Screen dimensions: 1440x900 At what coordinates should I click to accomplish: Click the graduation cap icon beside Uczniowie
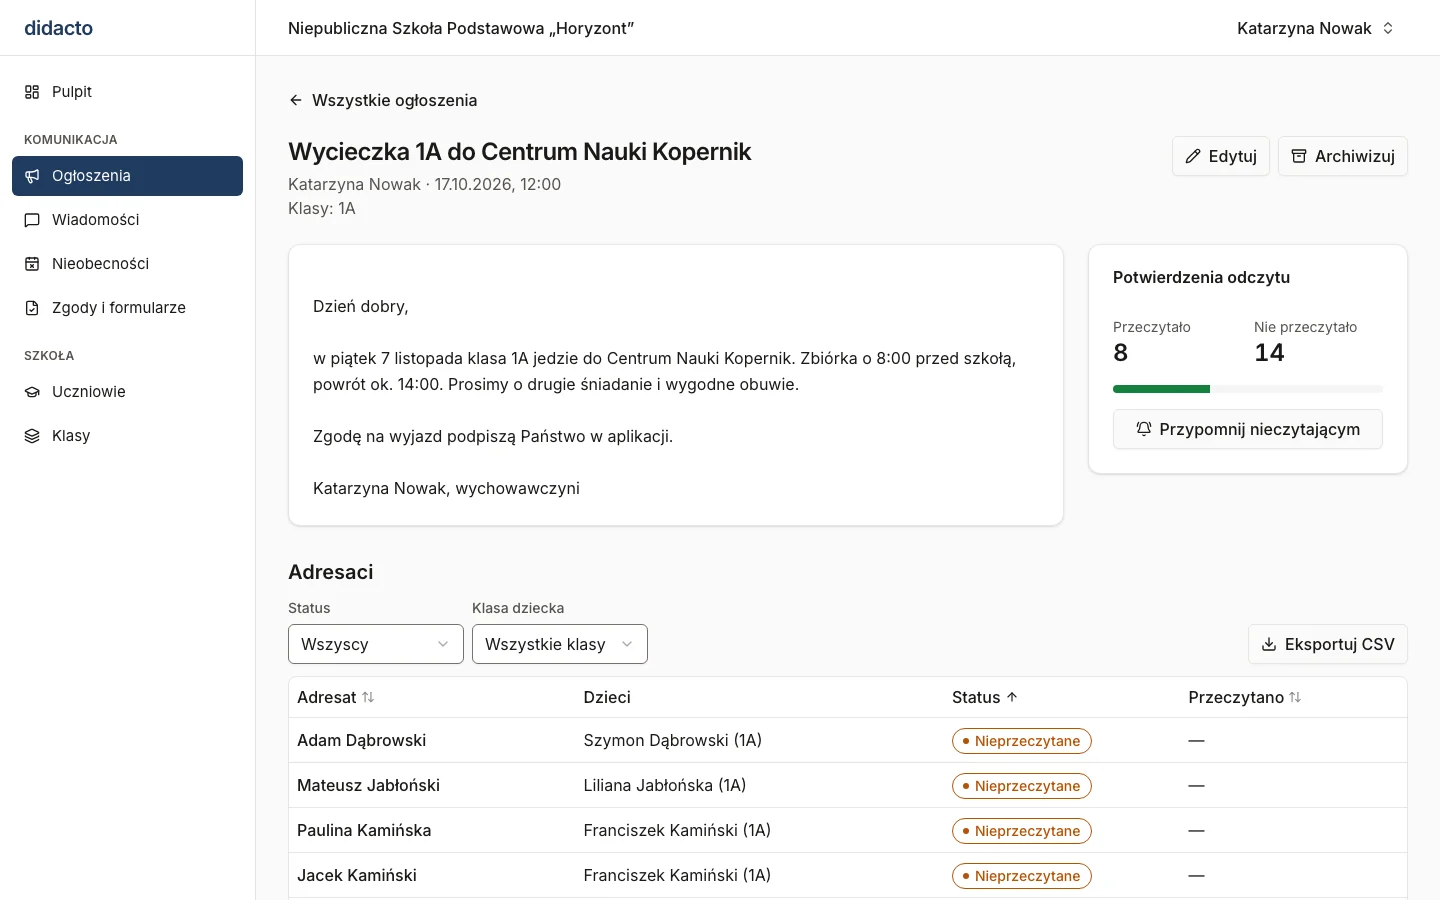pos(32,392)
